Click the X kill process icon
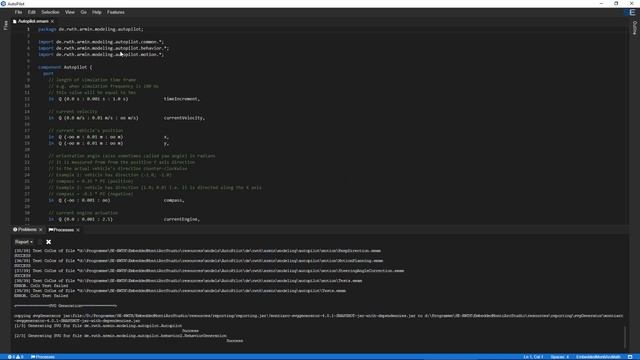 (49, 242)
